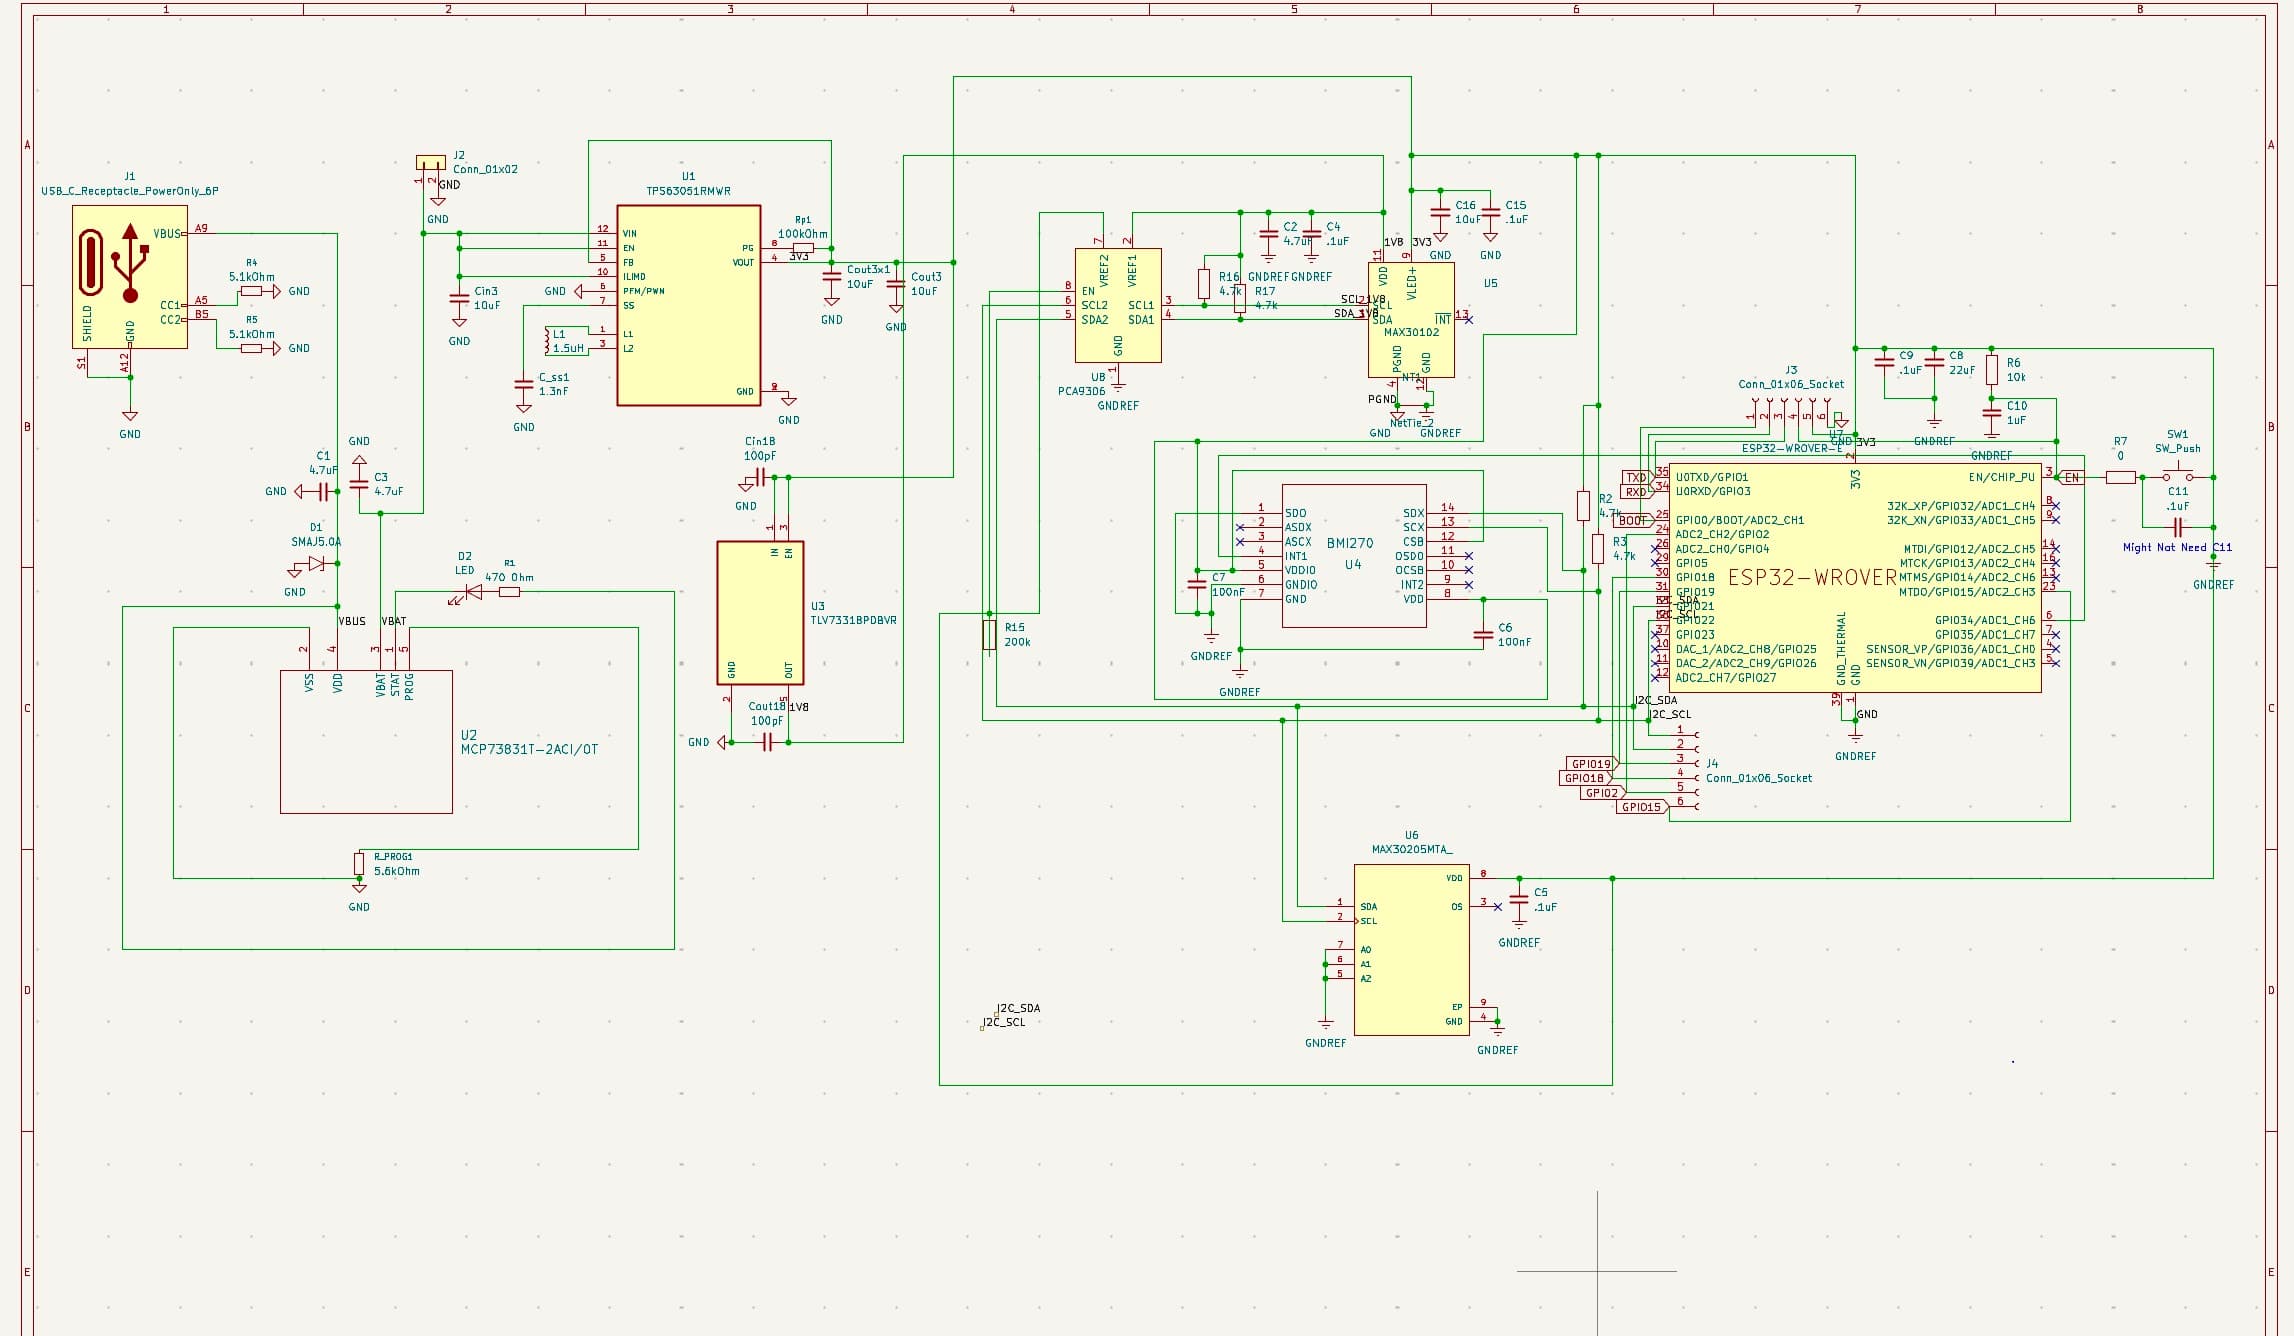Click the "22uF" capacitor value text
Screen dimensions: 2294x1336
coord(1962,370)
